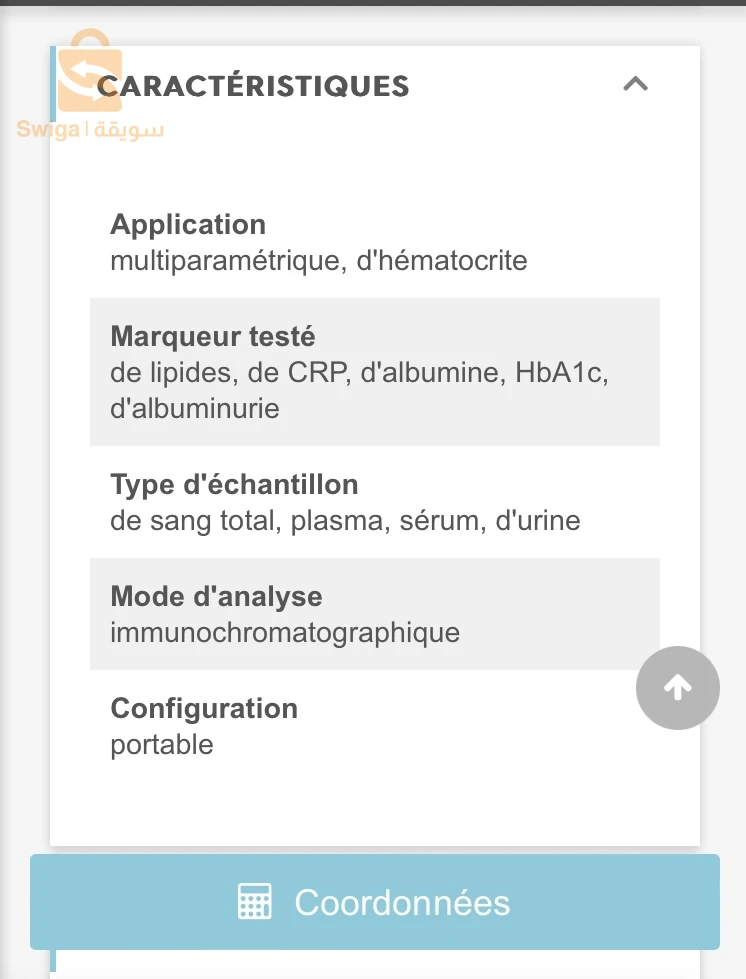Screen dimensions: 746x979
Task: Select the Swiga brand watermark
Action: click(90, 128)
